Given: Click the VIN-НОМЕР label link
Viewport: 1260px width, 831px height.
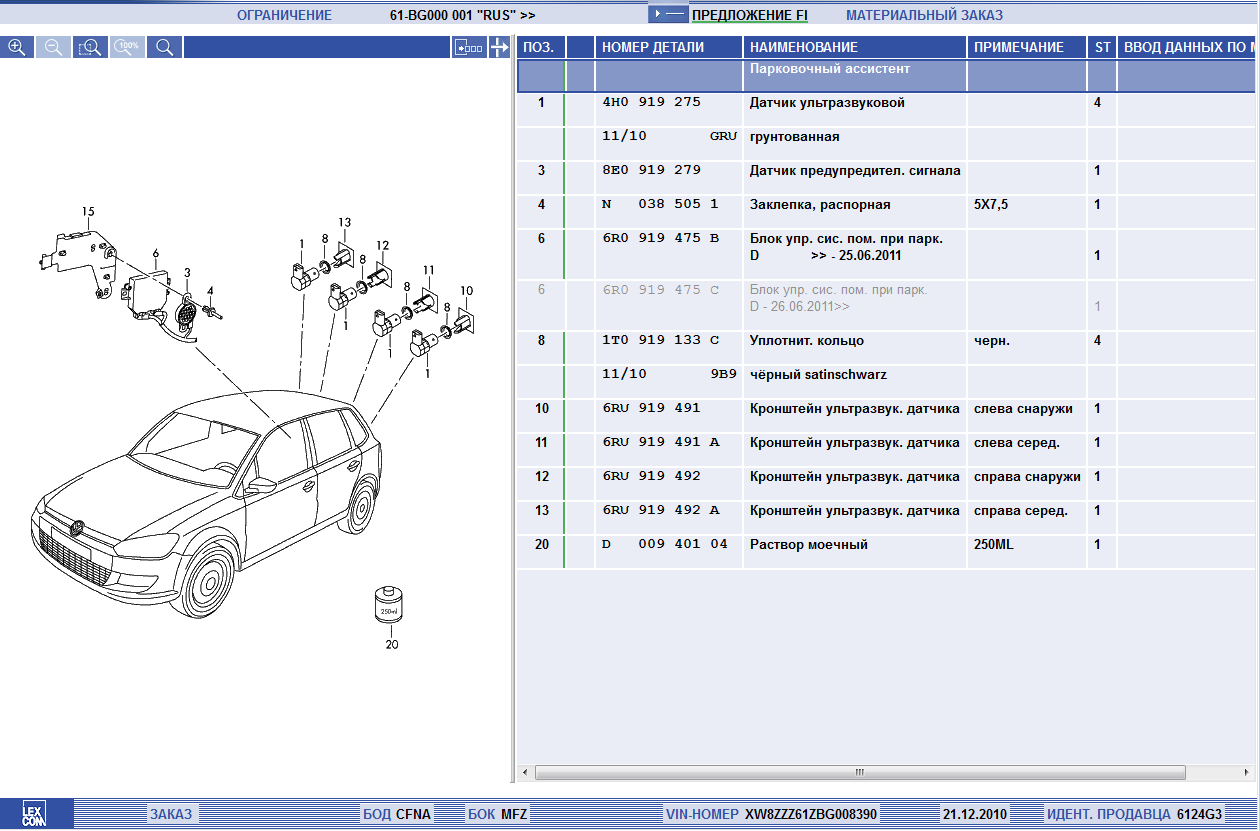Looking at the screenshot, I should point(702,814).
